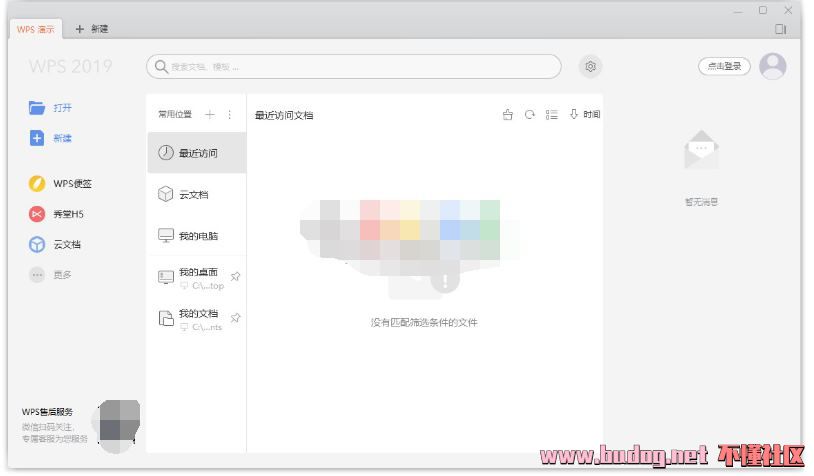Open 我的桌面 location
The width and height of the screenshot is (814, 476).
coord(197,277)
